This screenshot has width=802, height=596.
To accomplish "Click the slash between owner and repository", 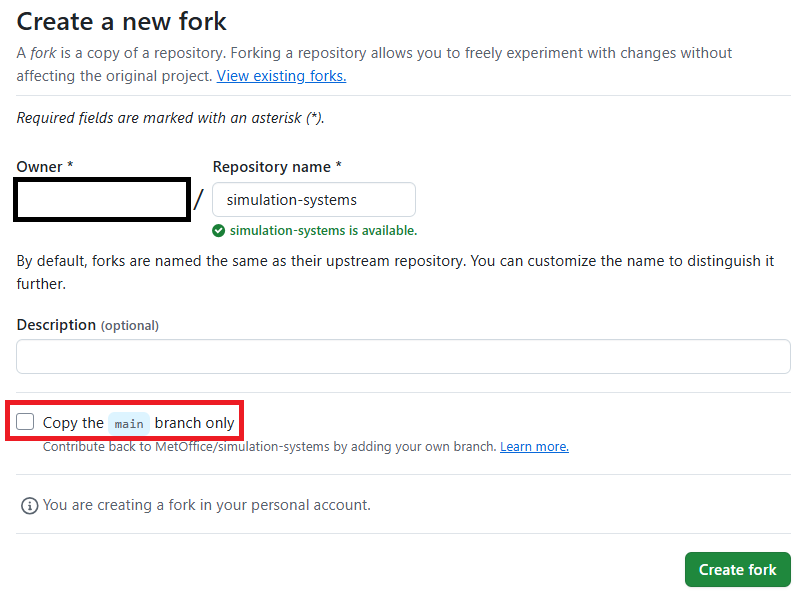I will coord(198,200).
